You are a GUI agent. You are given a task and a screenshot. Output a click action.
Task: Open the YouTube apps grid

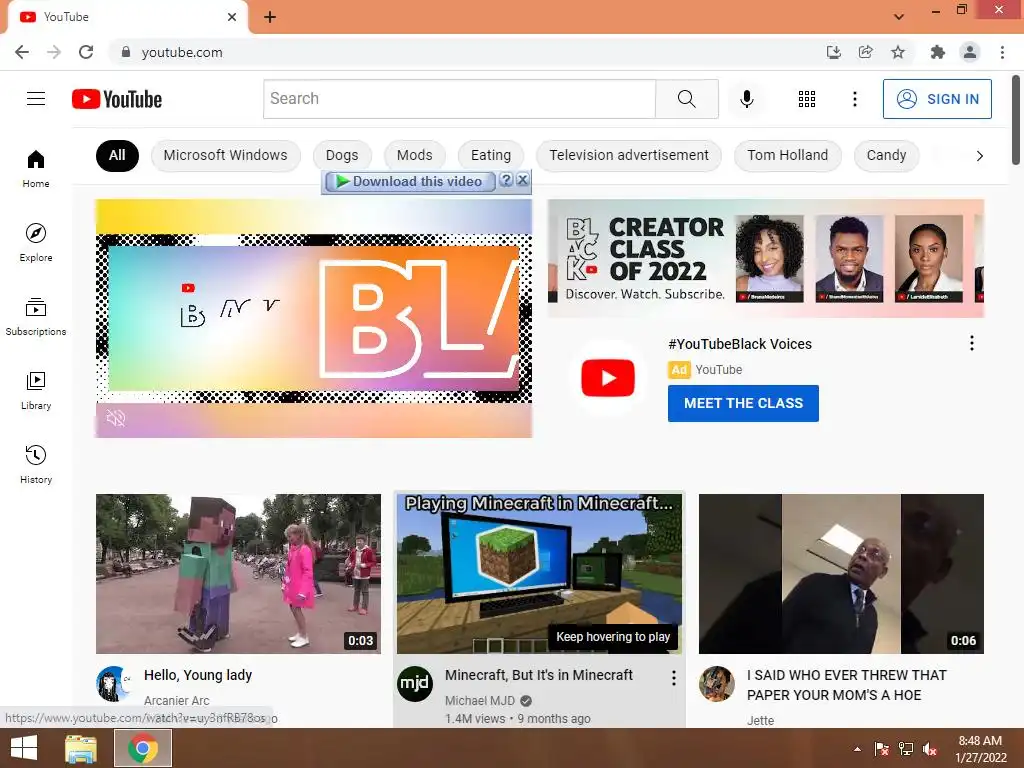pos(807,99)
